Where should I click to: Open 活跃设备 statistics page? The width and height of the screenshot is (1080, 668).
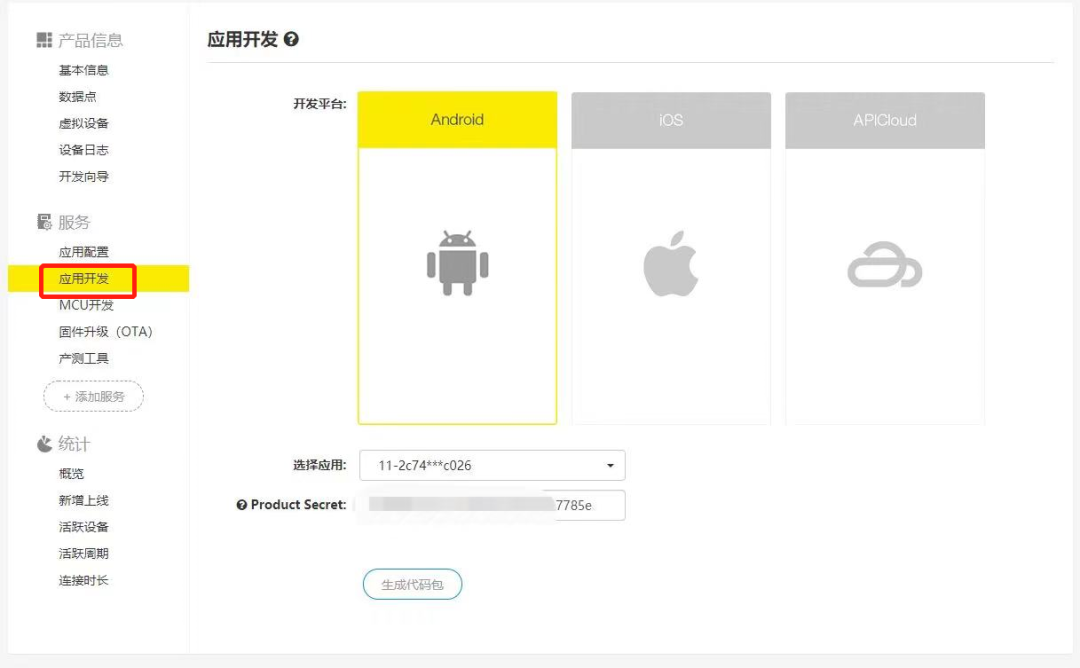point(83,527)
